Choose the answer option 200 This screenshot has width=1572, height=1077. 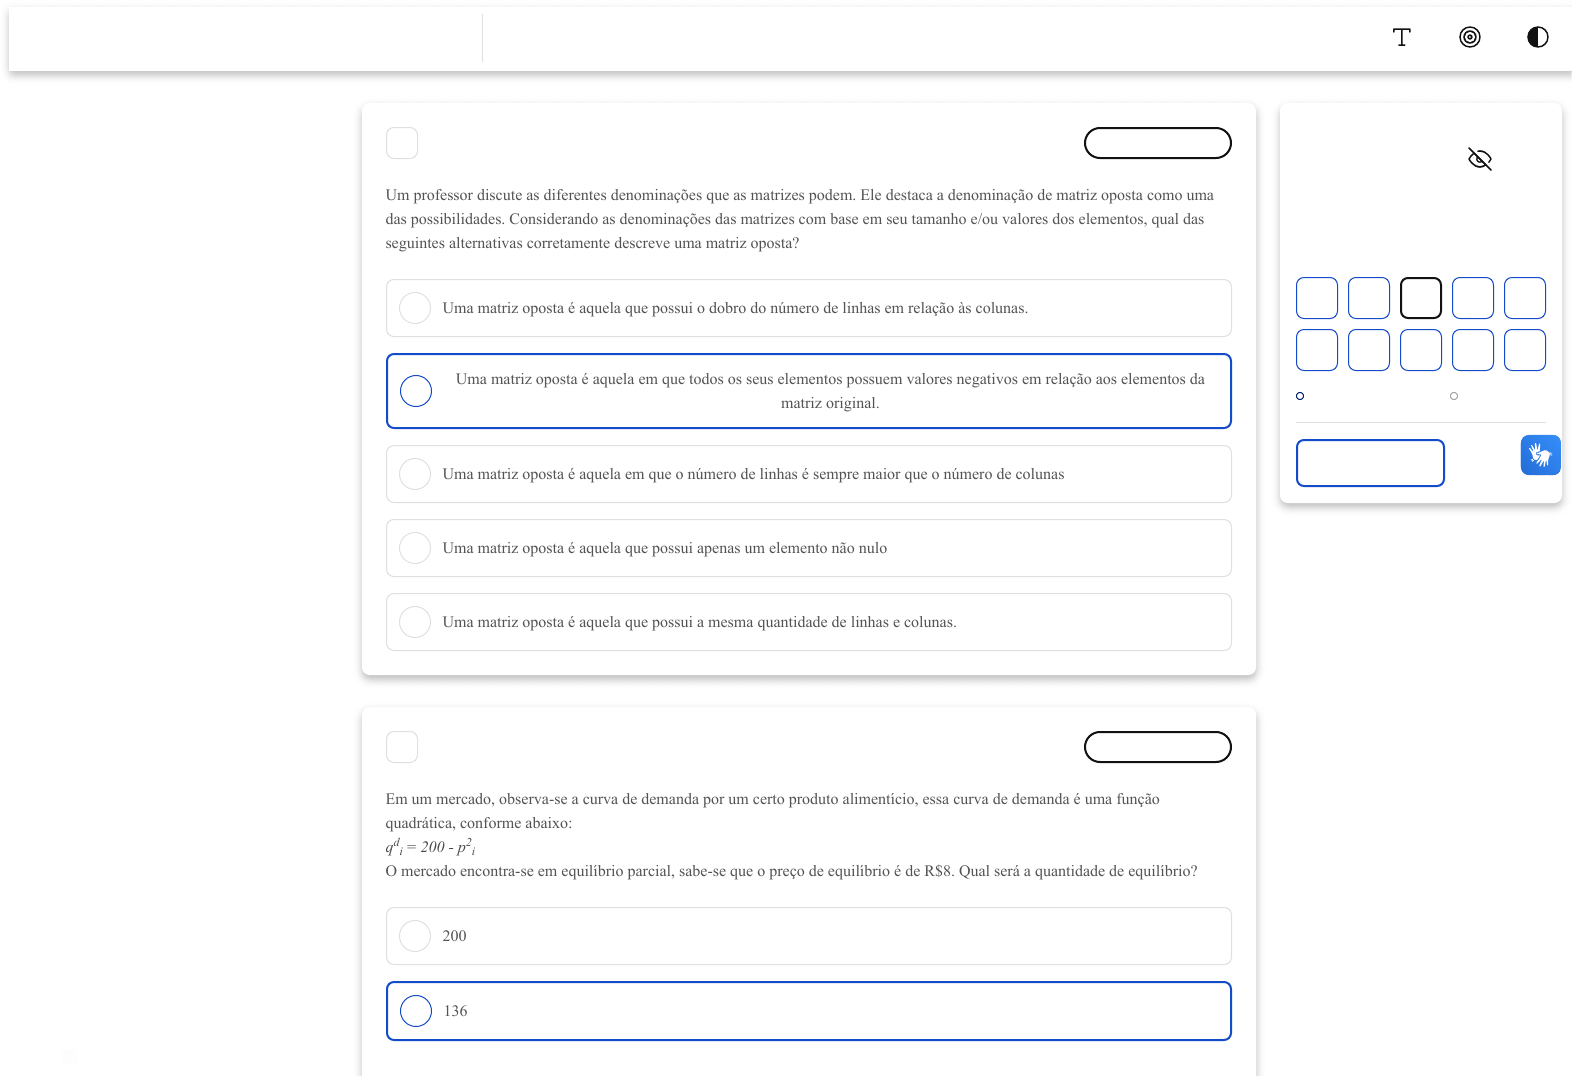click(415, 936)
